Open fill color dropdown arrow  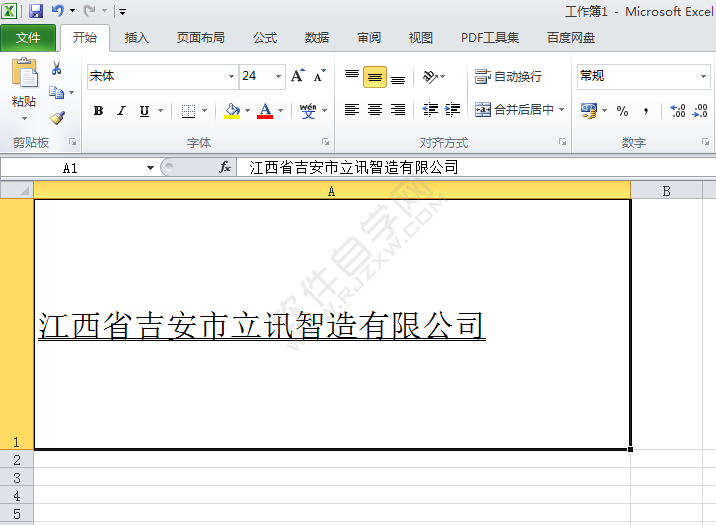pos(247,110)
